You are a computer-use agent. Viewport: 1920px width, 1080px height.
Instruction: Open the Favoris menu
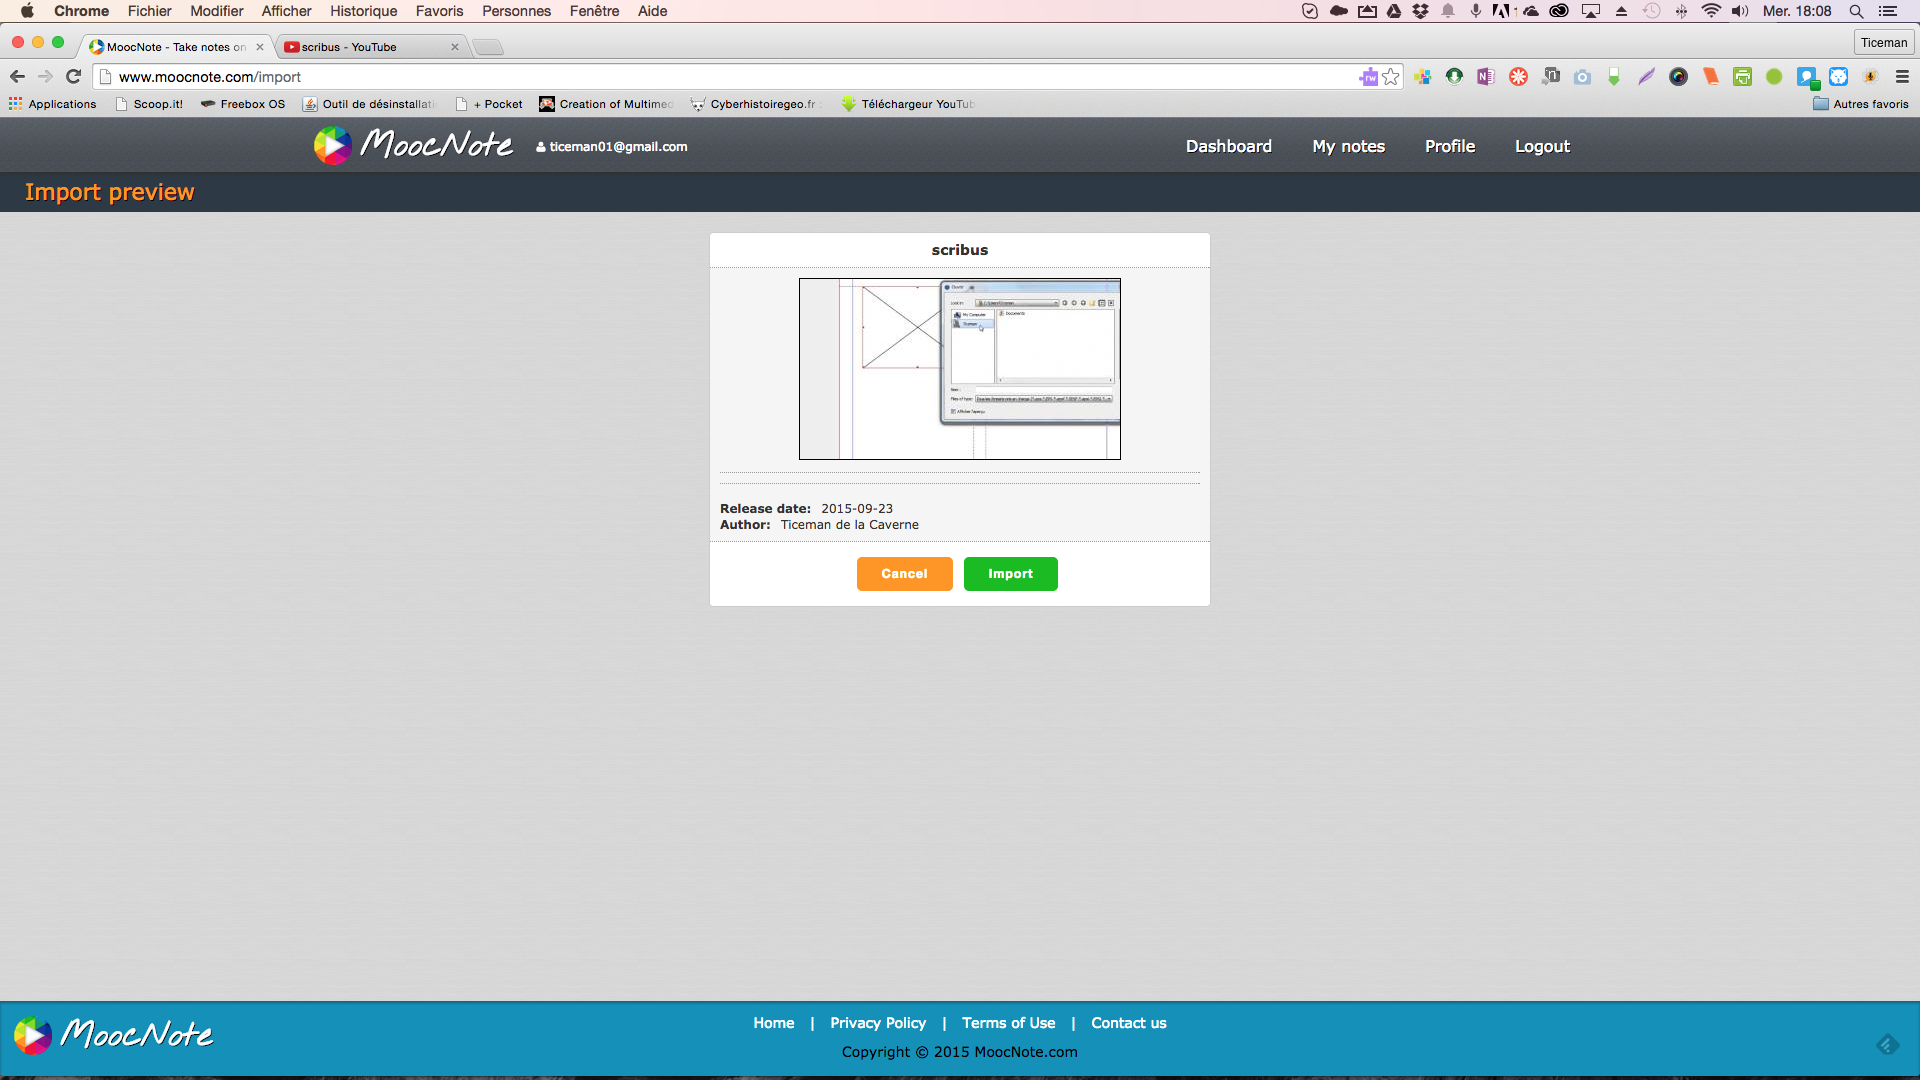click(x=440, y=11)
